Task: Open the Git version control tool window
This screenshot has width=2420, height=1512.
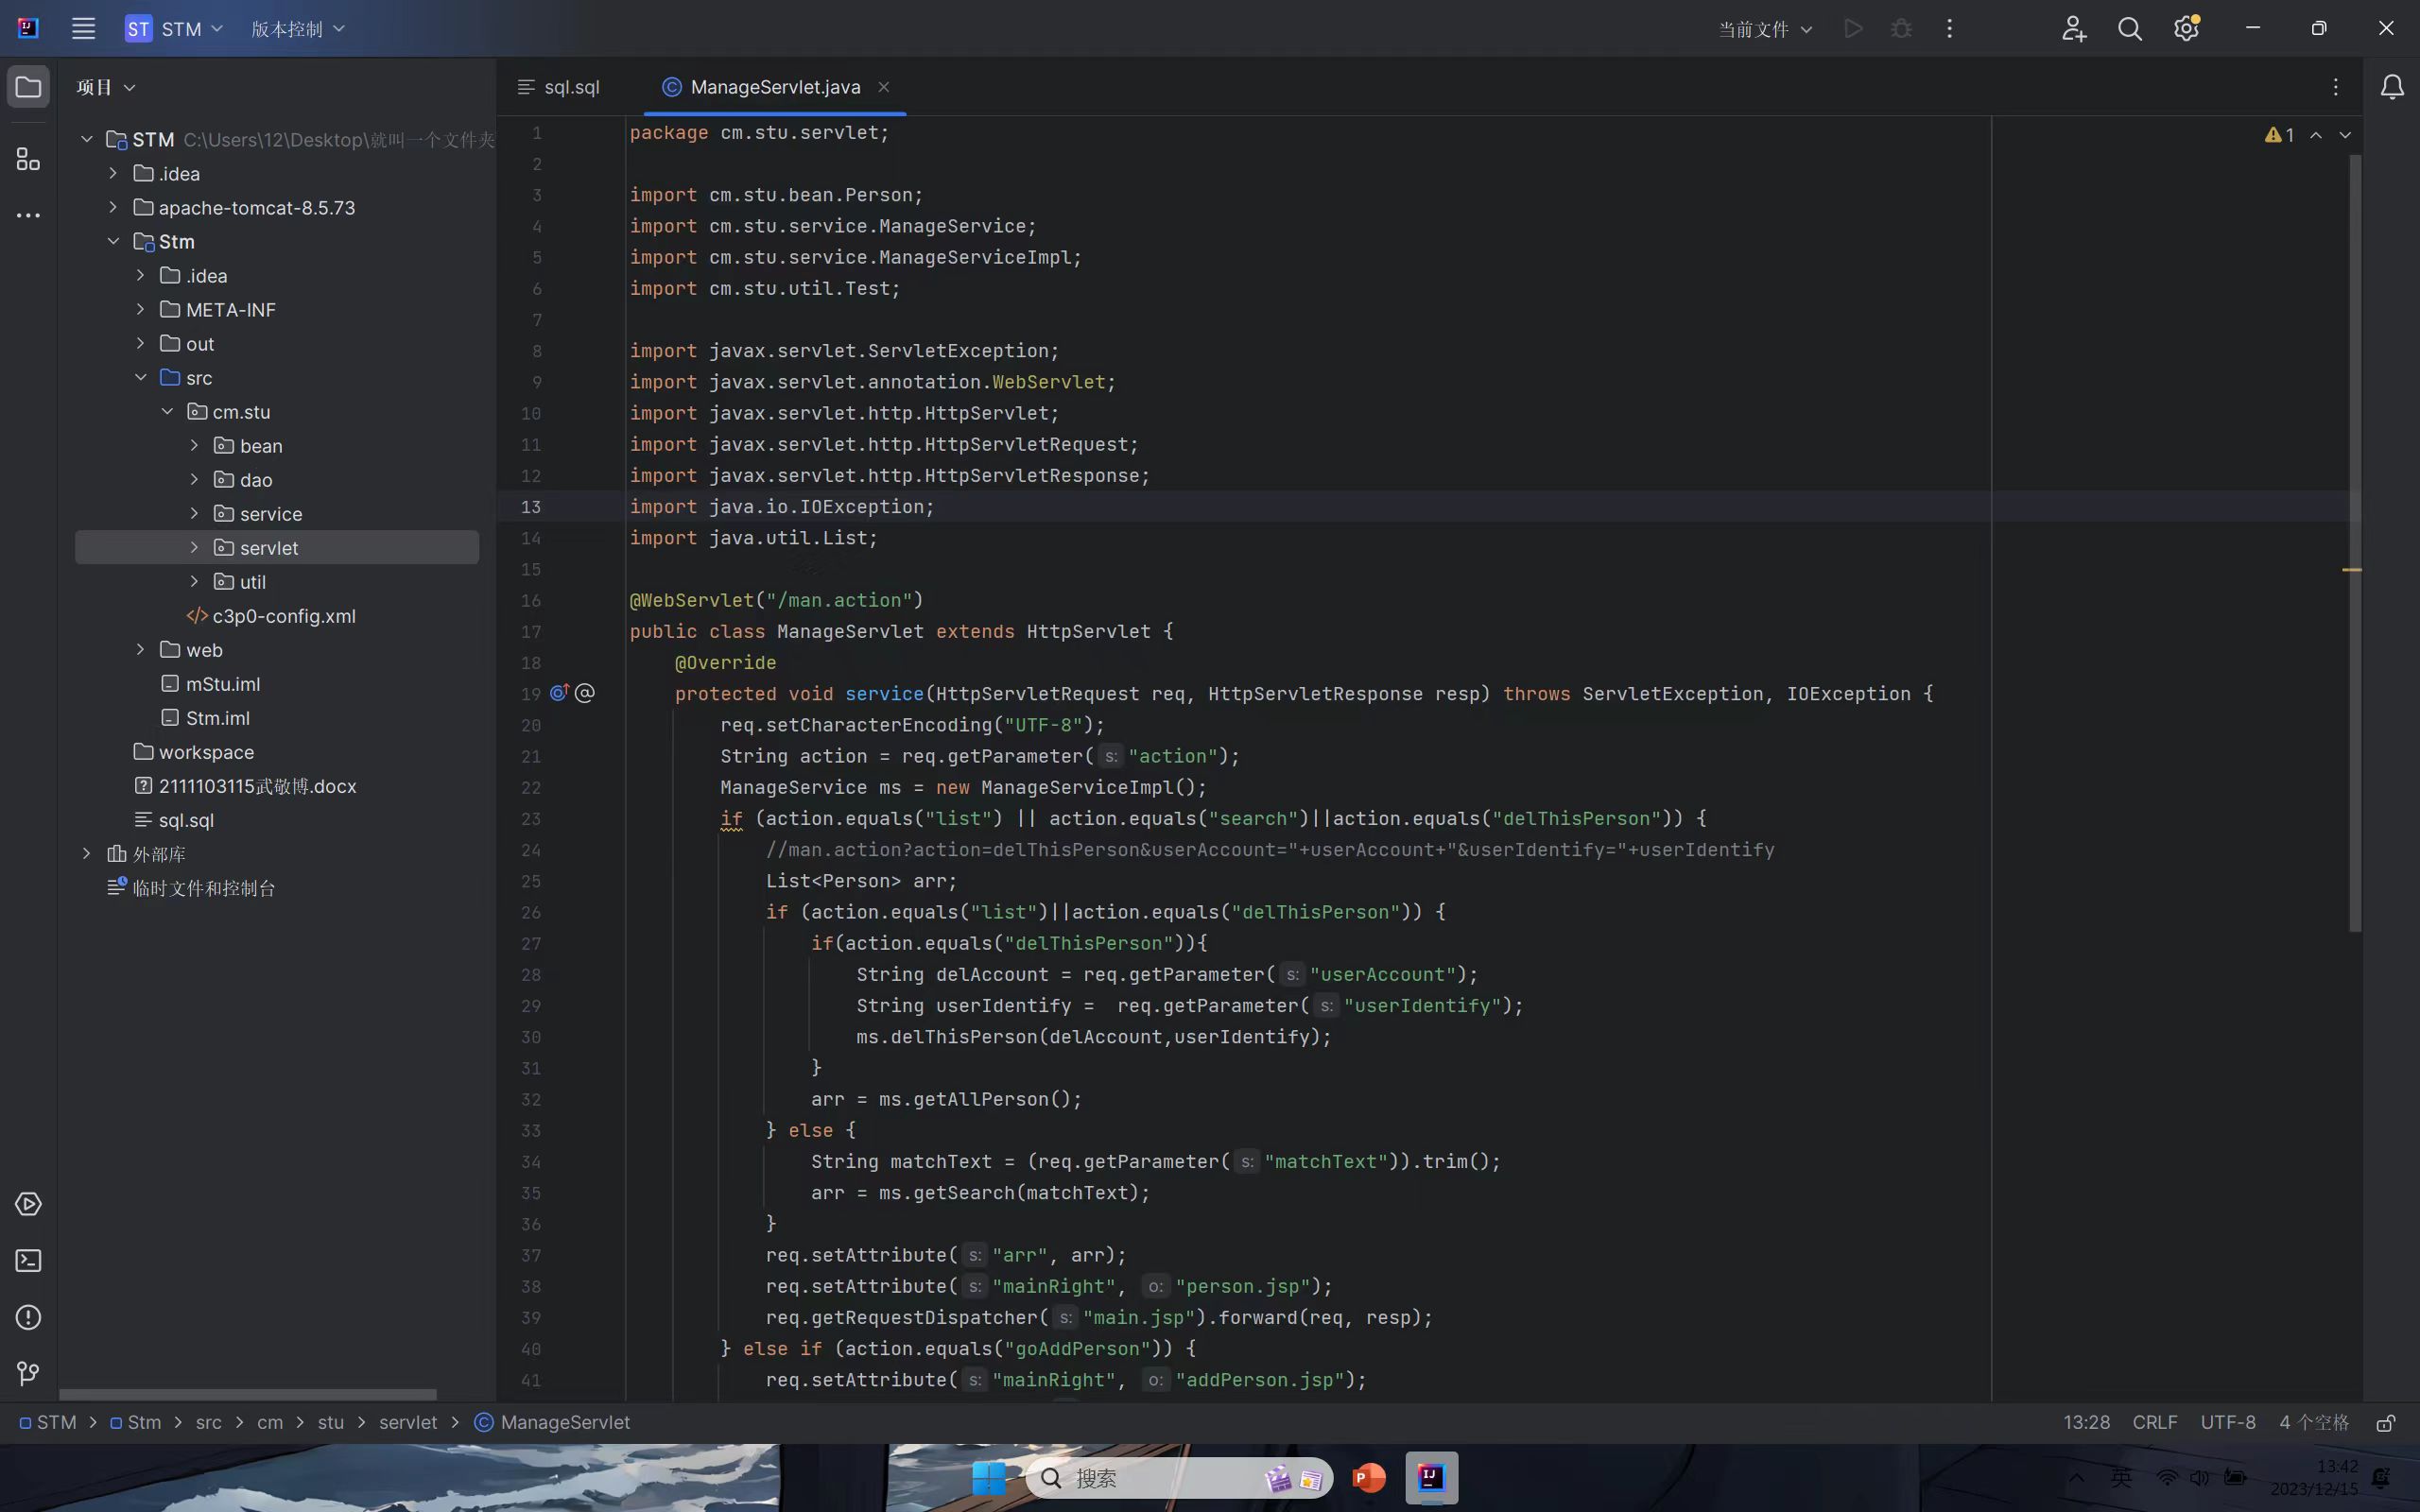Action: point(28,1373)
